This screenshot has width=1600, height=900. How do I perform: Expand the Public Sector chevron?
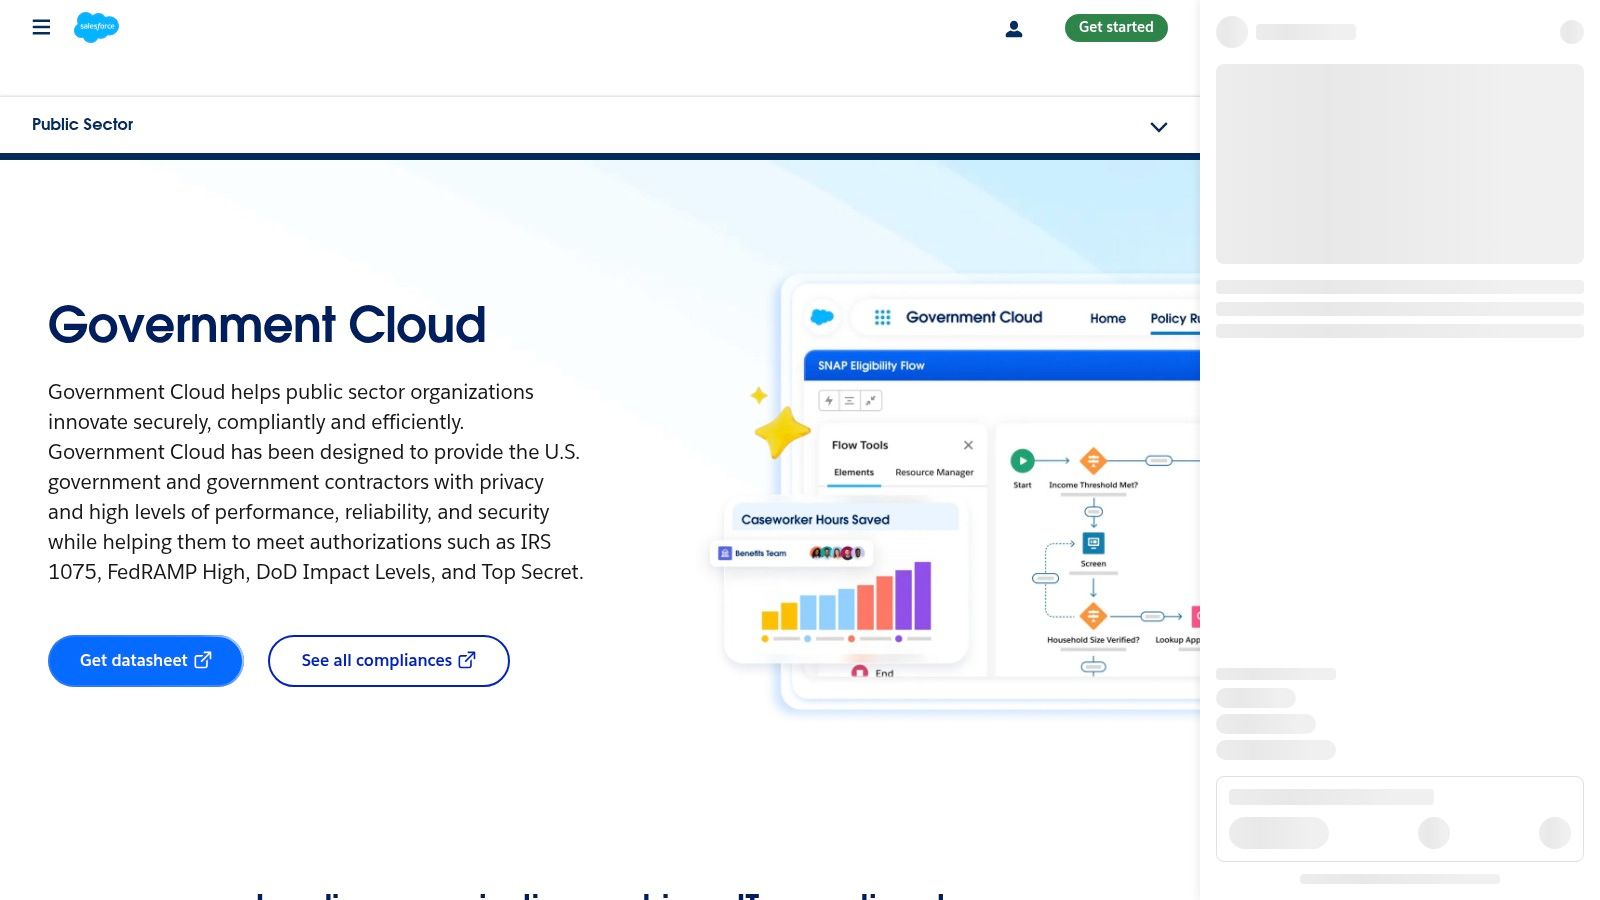click(1159, 127)
